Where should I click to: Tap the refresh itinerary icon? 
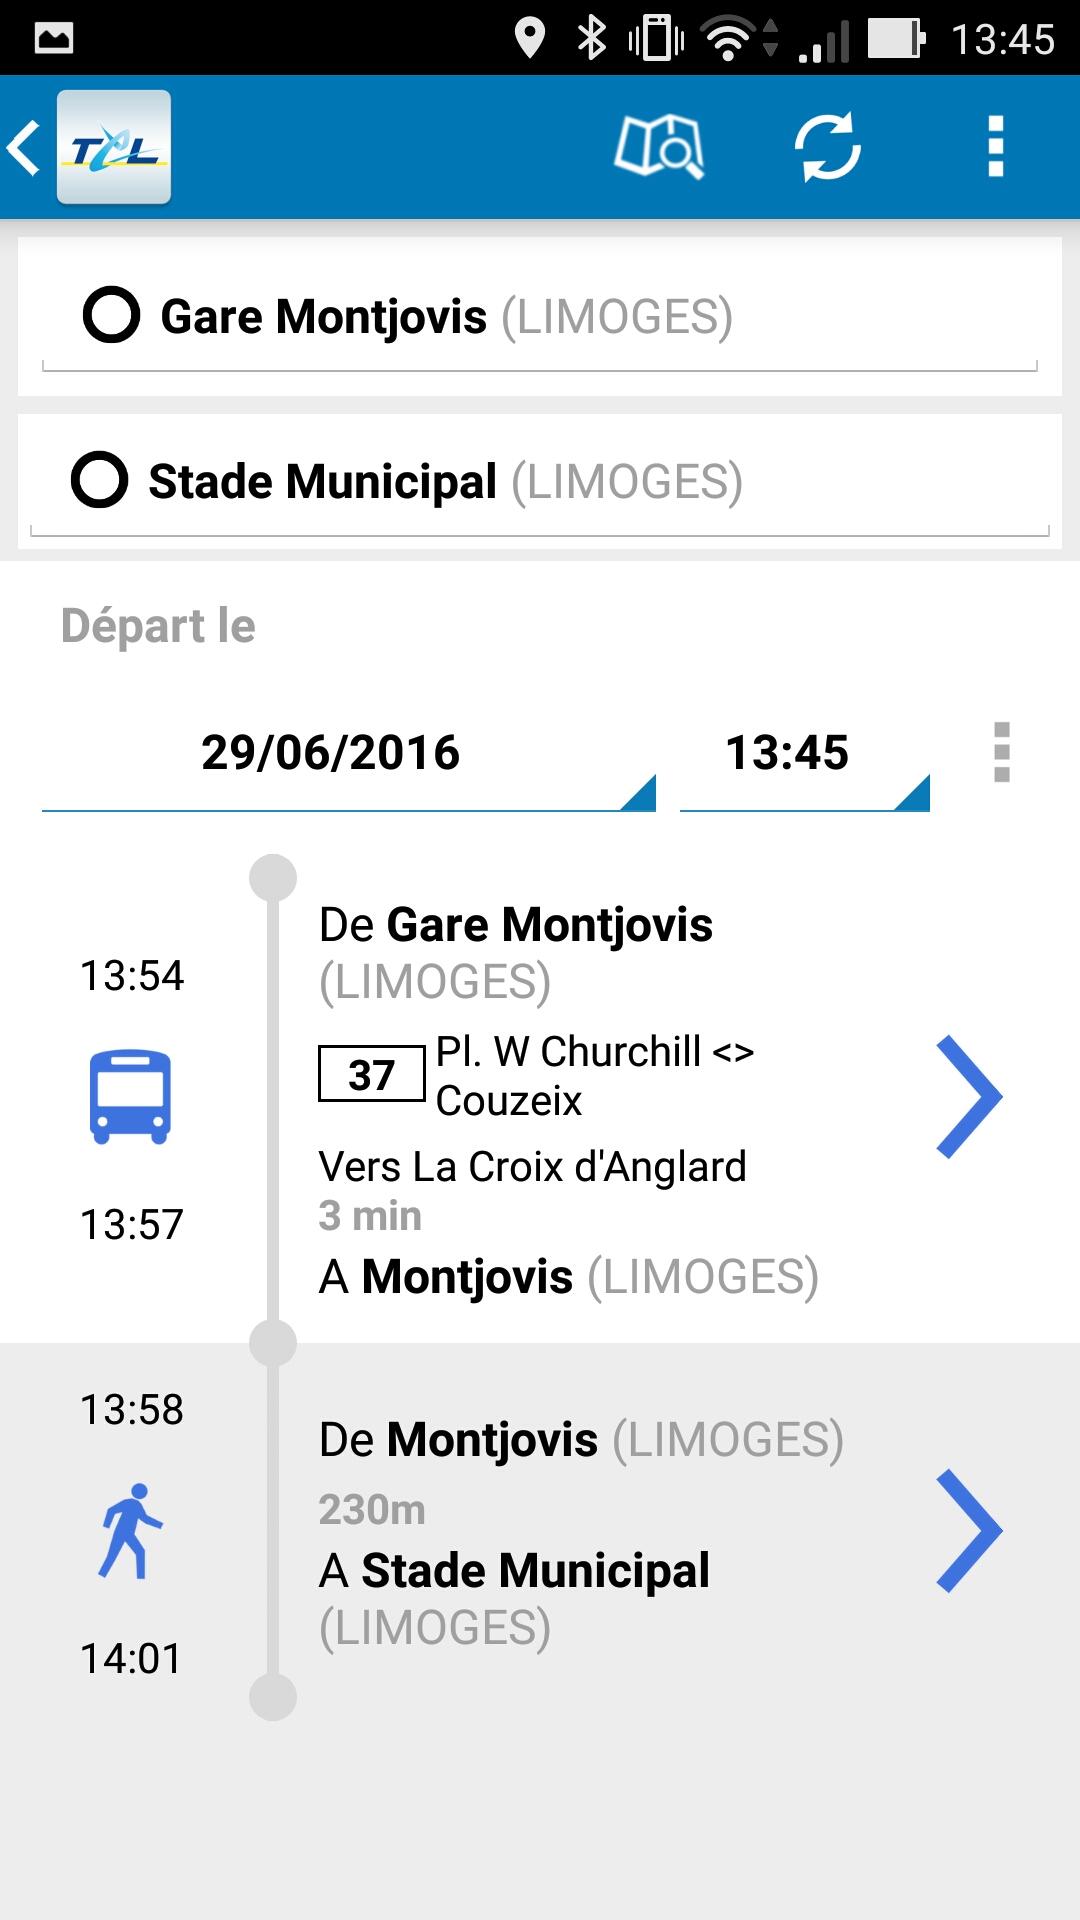827,147
